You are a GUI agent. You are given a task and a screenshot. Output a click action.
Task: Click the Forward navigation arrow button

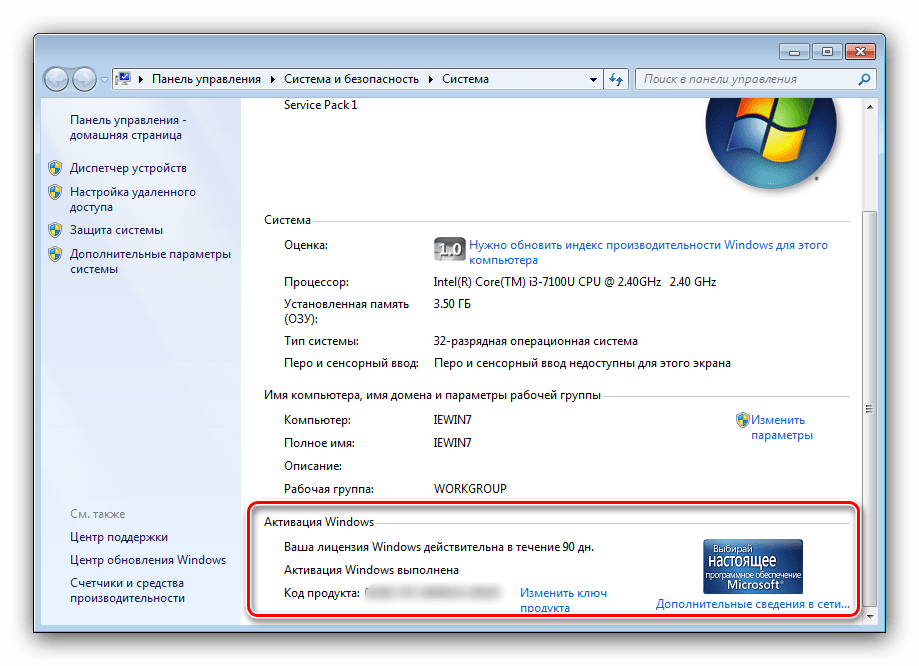(84, 79)
